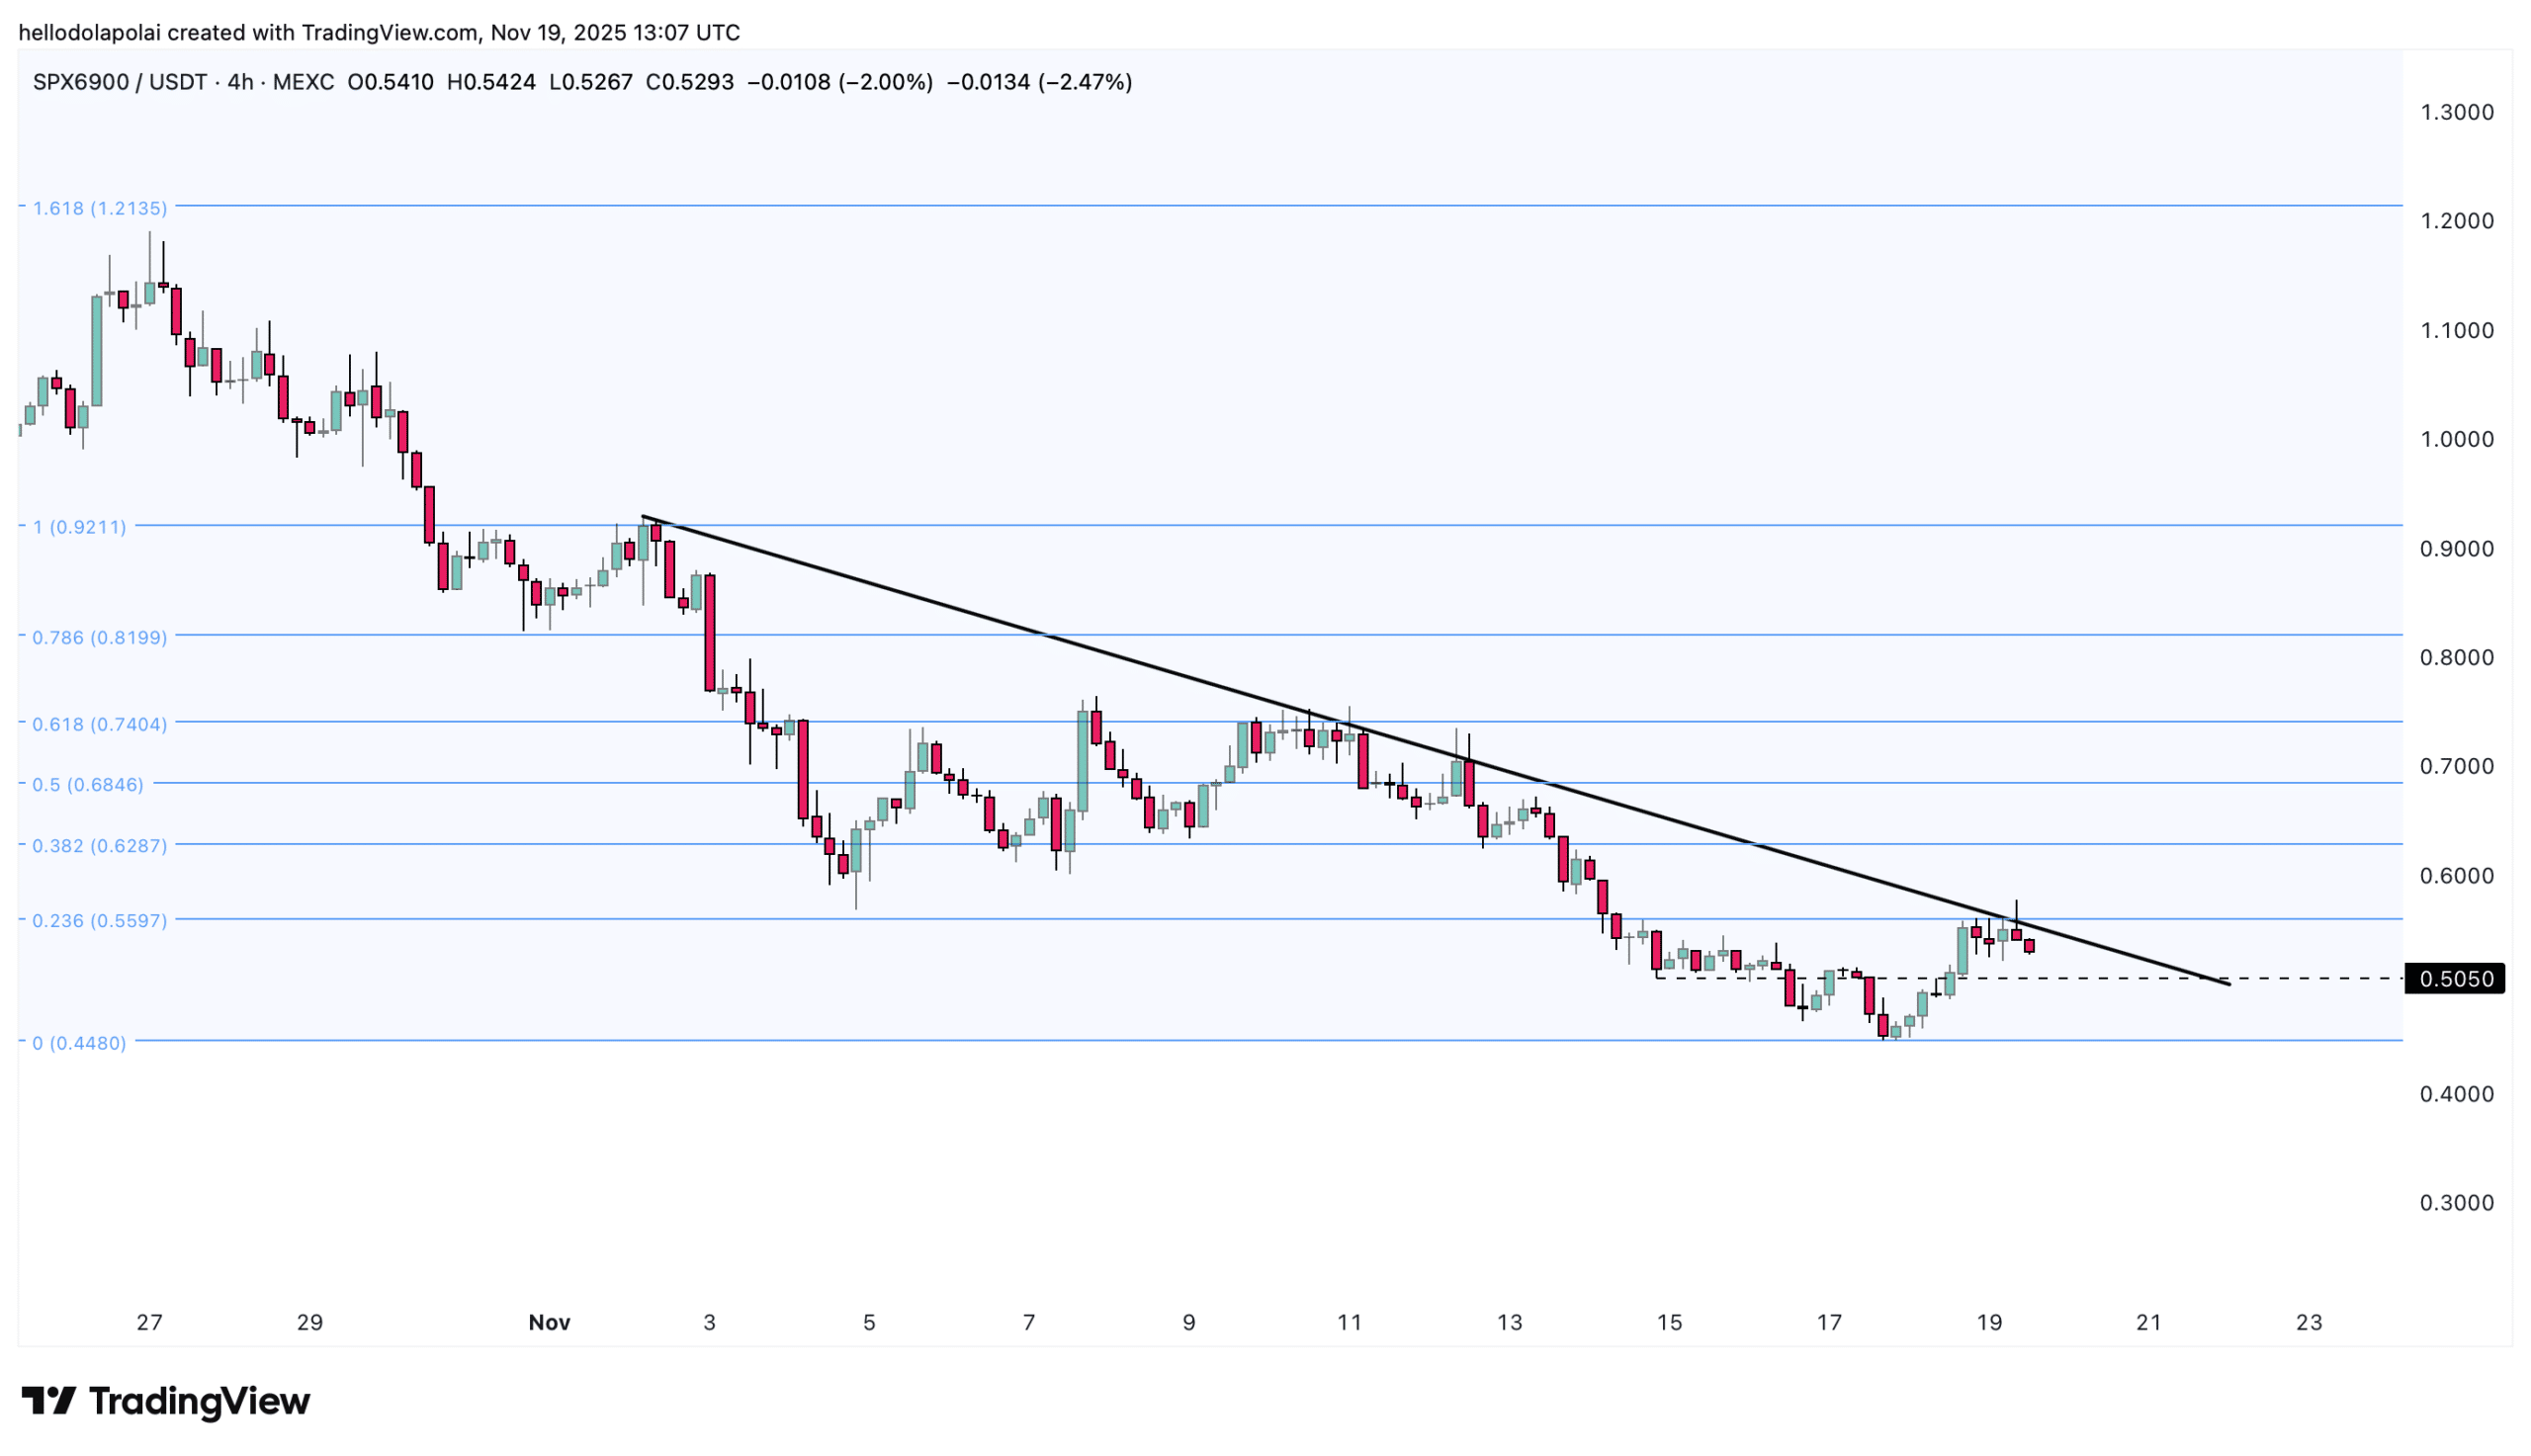2531x1456 pixels.
Task: Click date 19 on the time axis
Action: [x=1989, y=1323]
